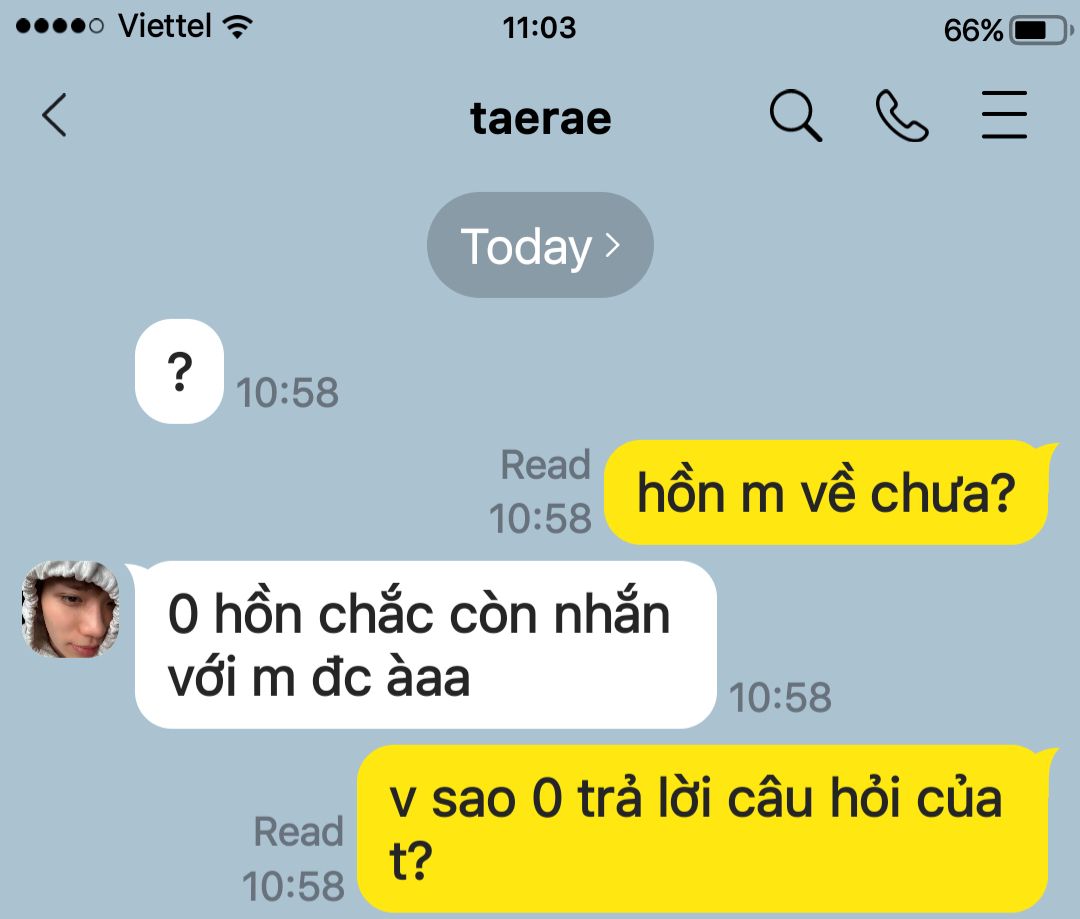Tap the 66% battery percentage text
1080x919 pixels.
[973, 31]
